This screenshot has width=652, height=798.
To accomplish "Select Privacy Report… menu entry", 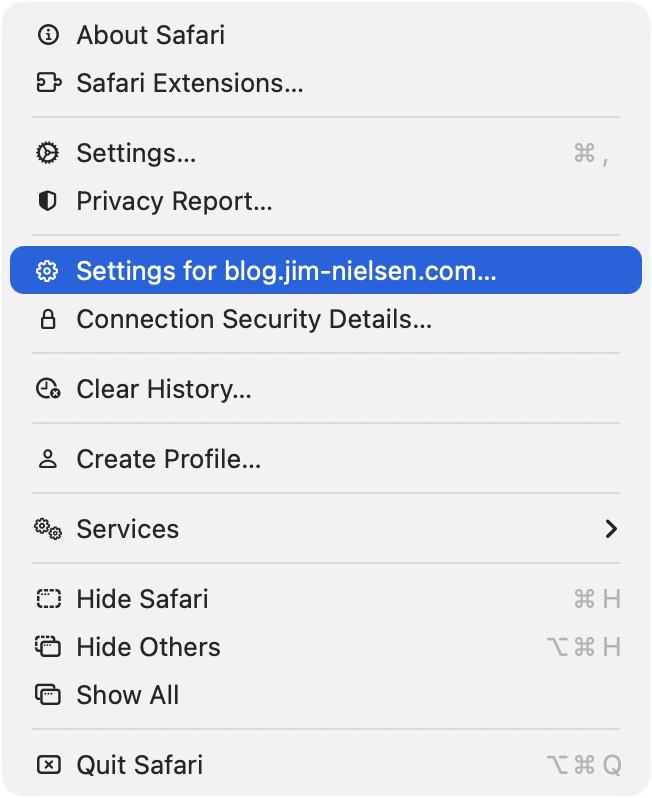I will pos(174,201).
